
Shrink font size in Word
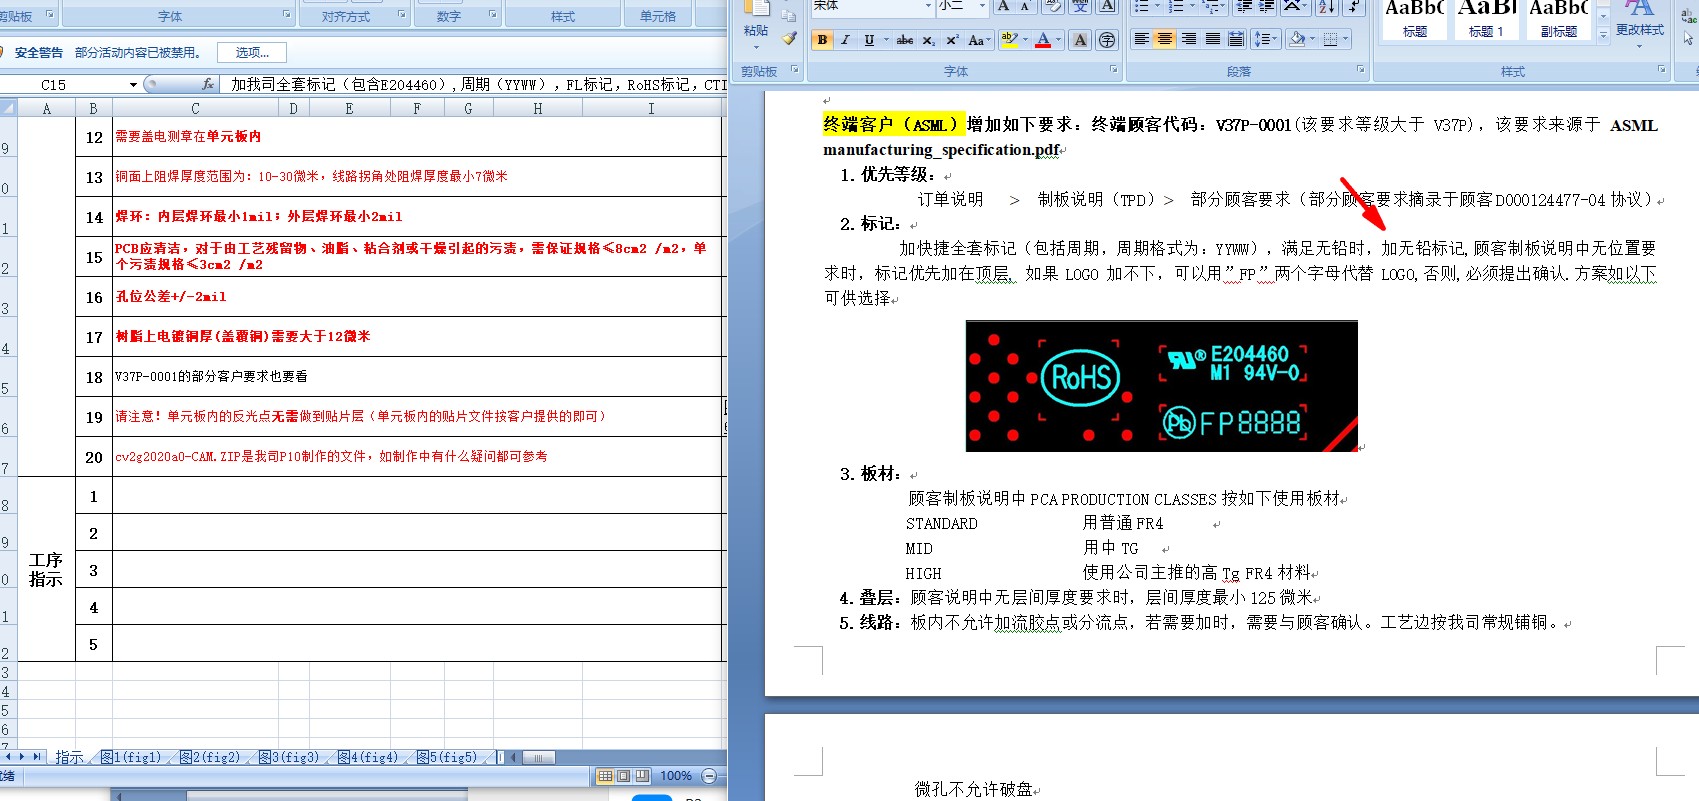1025,6
